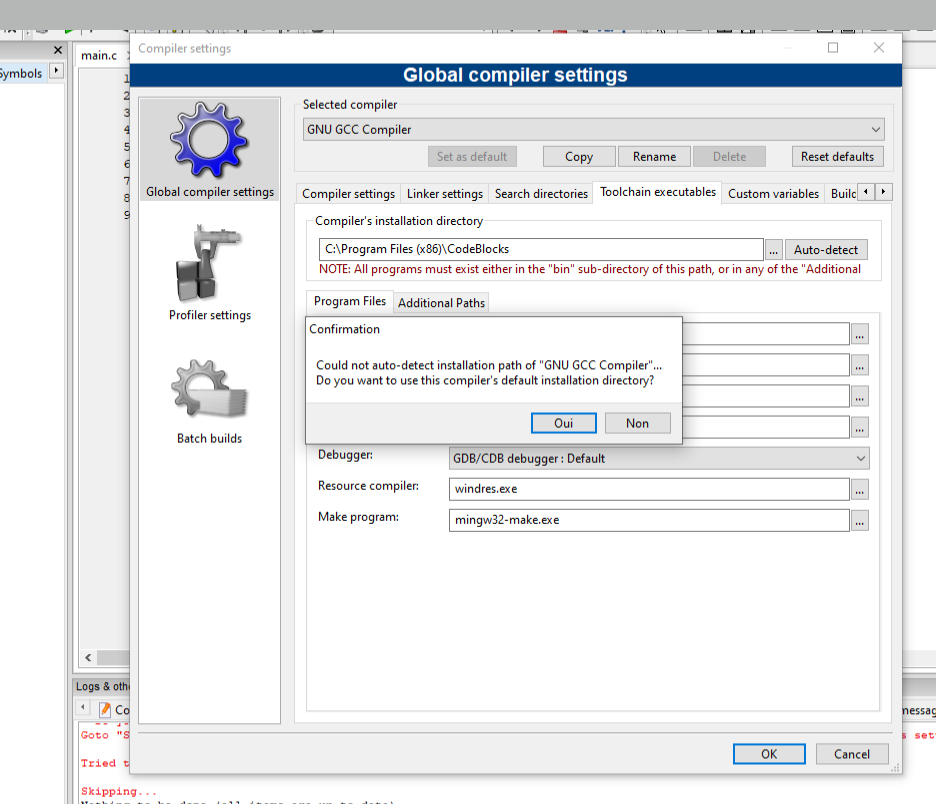The width and height of the screenshot is (936, 804).
Task: Click browse button beside windres.exe field
Action: [x=860, y=490]
